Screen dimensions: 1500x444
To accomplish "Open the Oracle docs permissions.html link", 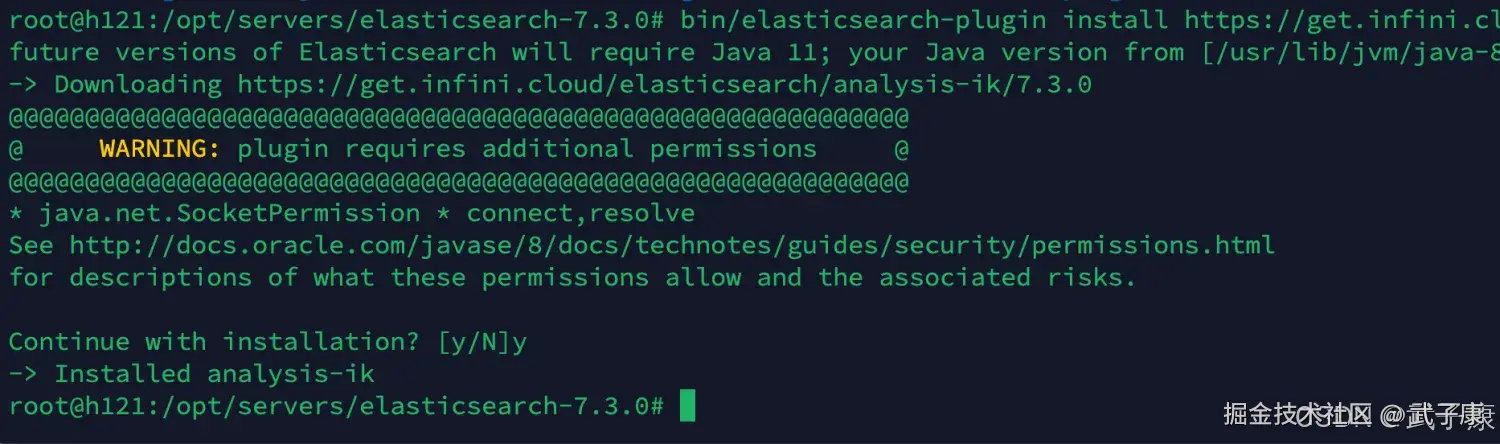I will click(671, 245).
